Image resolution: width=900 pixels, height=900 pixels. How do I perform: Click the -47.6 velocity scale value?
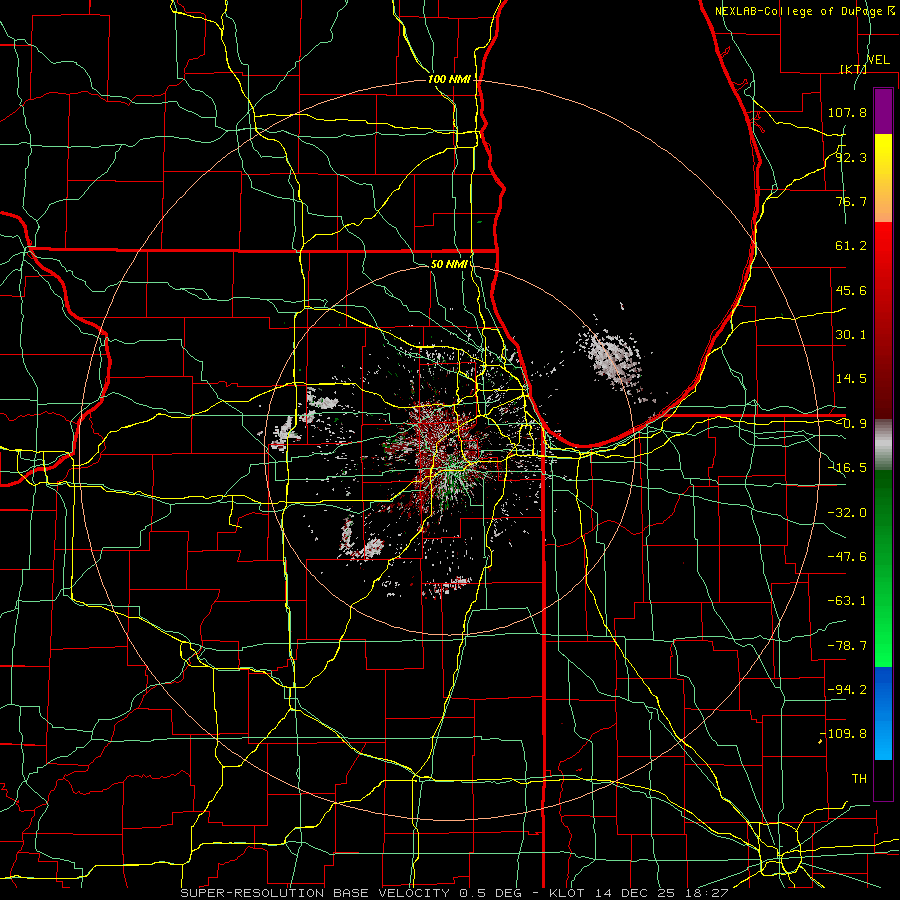point(847,557)
